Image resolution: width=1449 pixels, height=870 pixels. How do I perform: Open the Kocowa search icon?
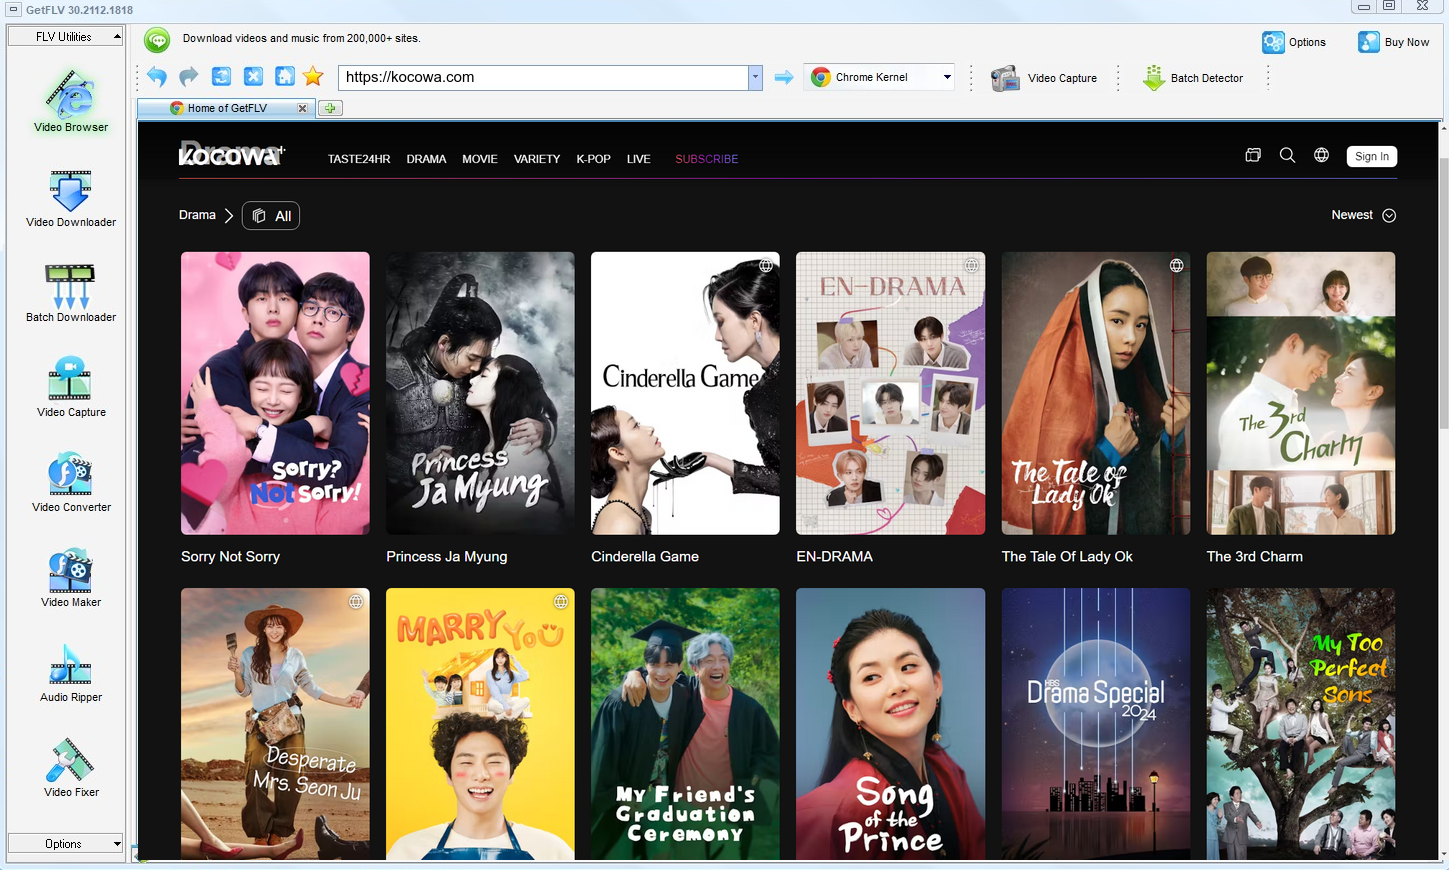pos(1287,155)
